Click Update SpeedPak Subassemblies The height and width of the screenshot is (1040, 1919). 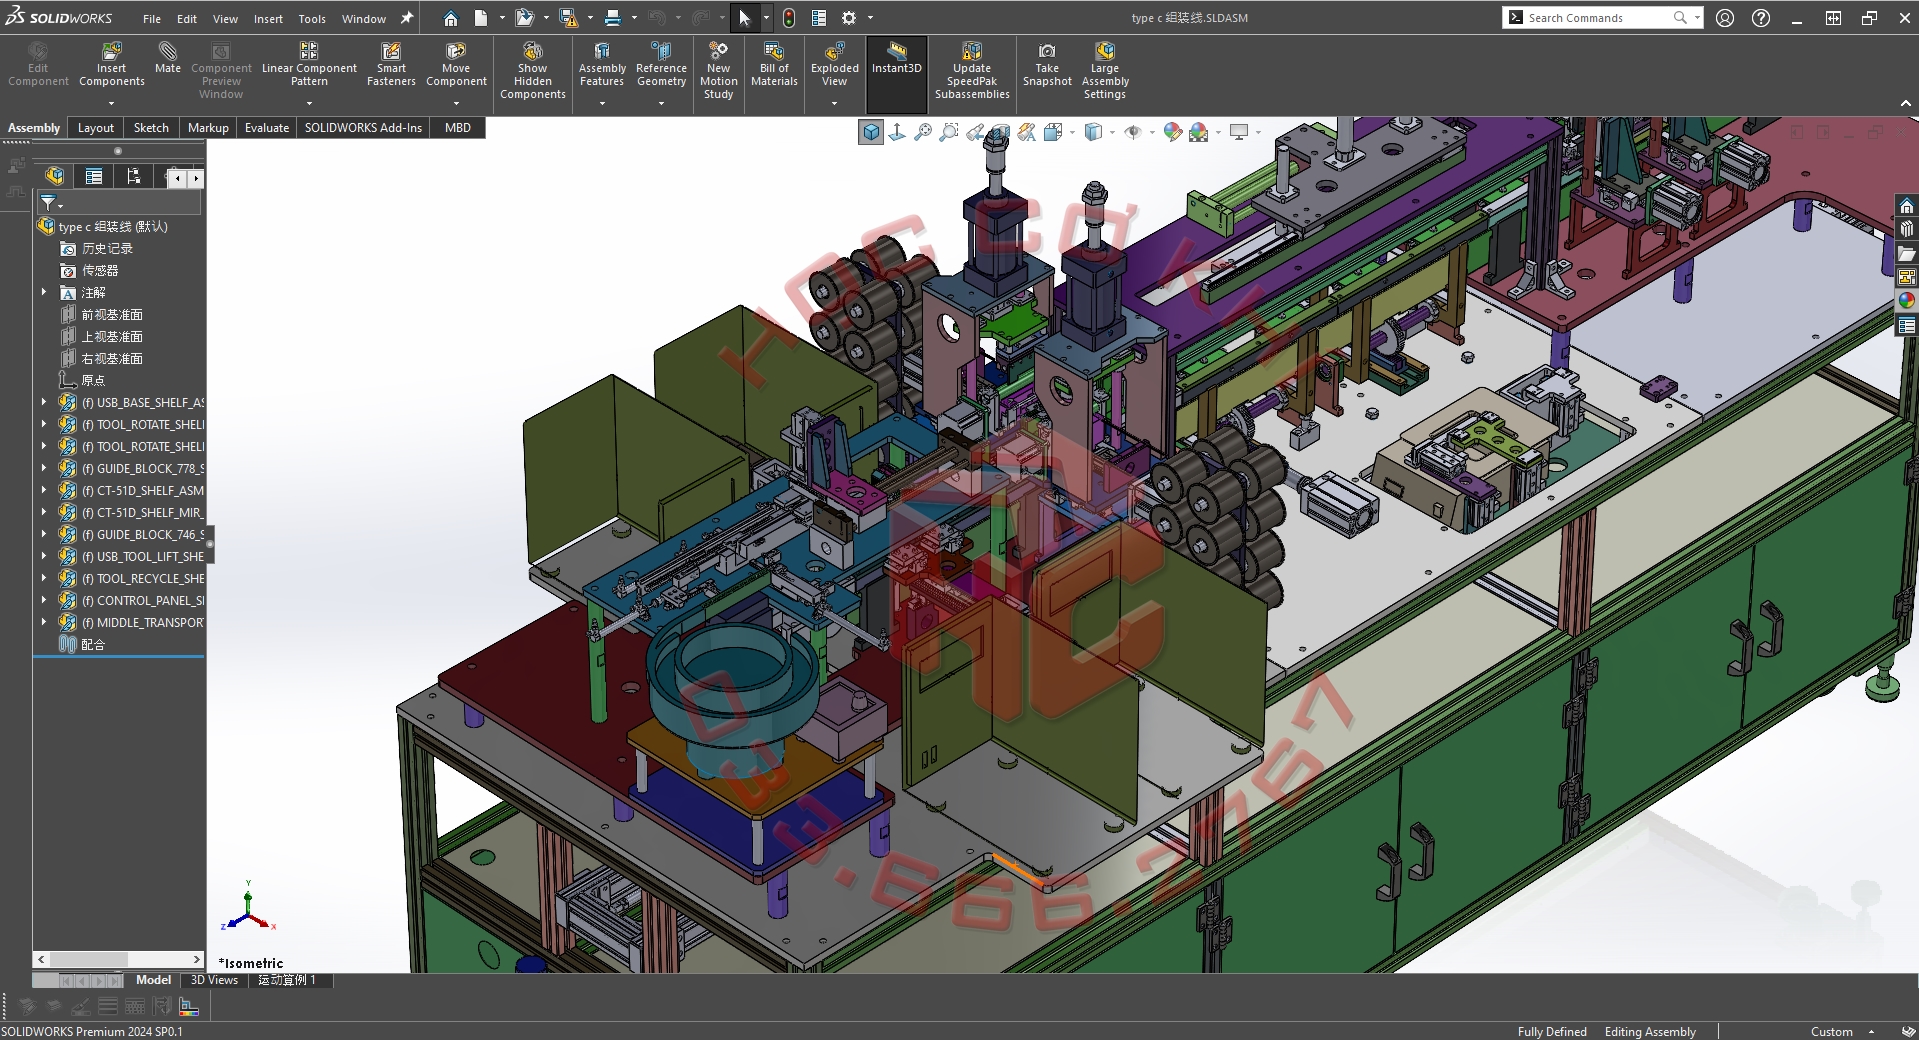972,70
